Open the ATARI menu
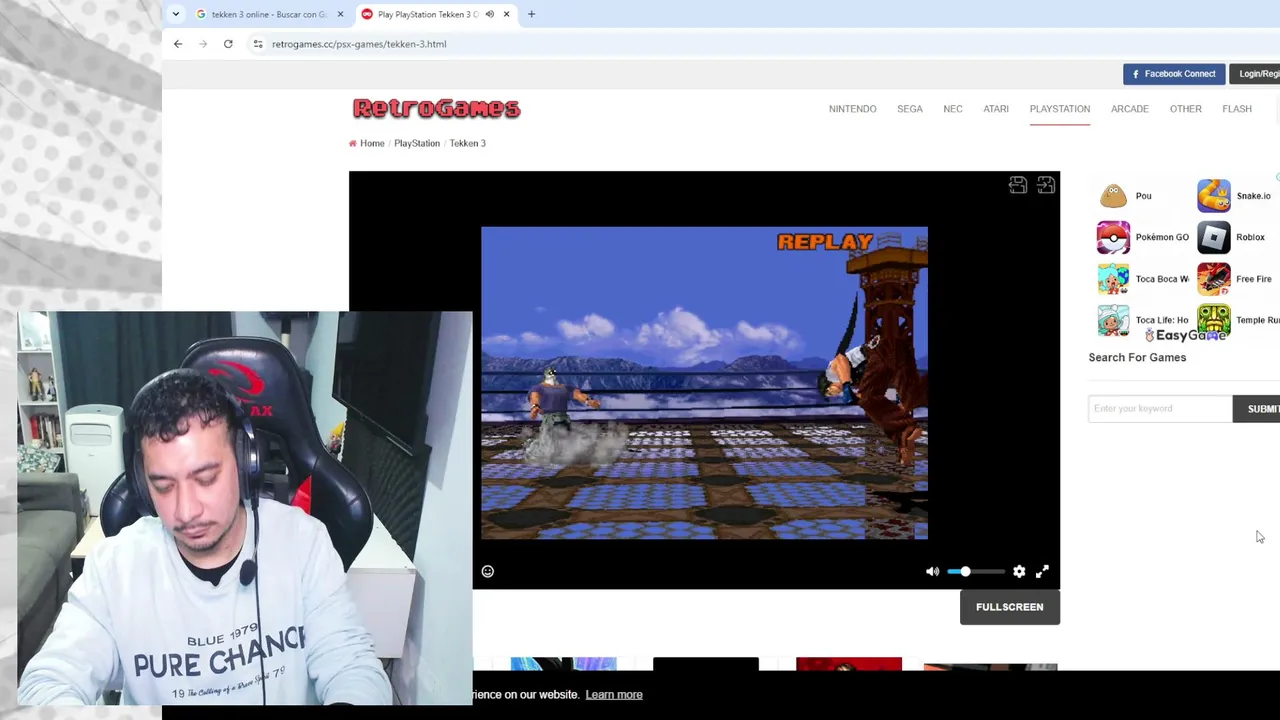This screenshot has width=1280, height=720. [996, 109]
